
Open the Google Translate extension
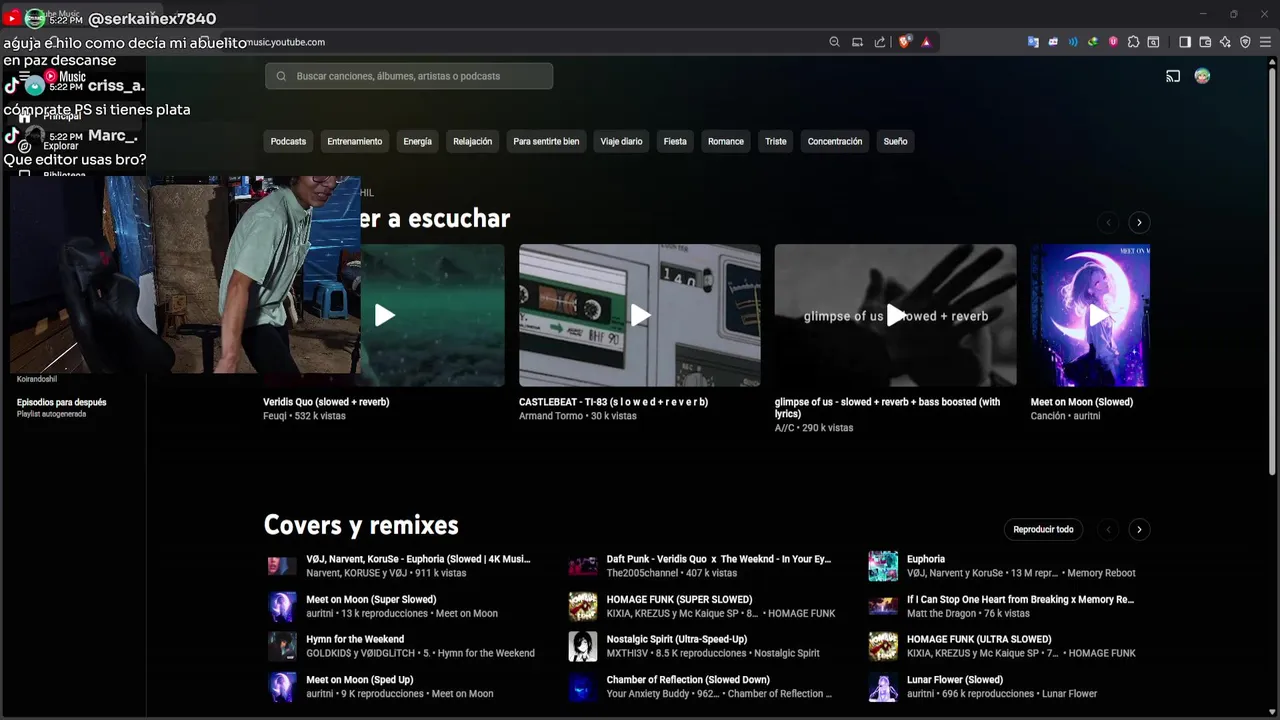coord(1033,42)
